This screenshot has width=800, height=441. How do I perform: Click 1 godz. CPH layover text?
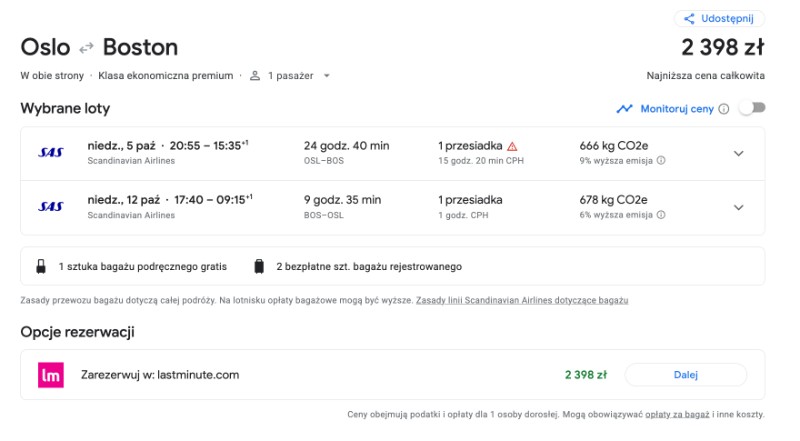[463, 215]
